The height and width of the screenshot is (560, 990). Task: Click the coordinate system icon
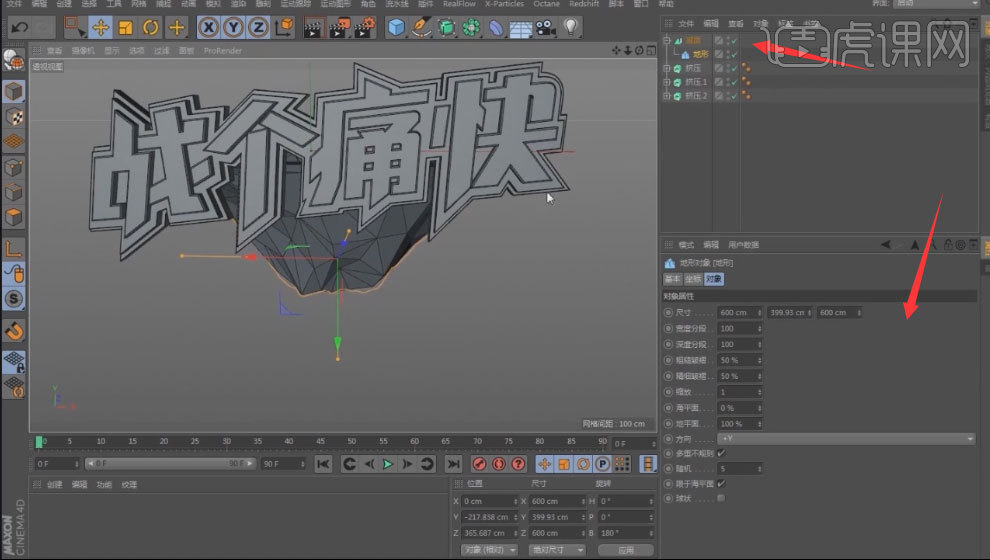click(x=284, y=27)
